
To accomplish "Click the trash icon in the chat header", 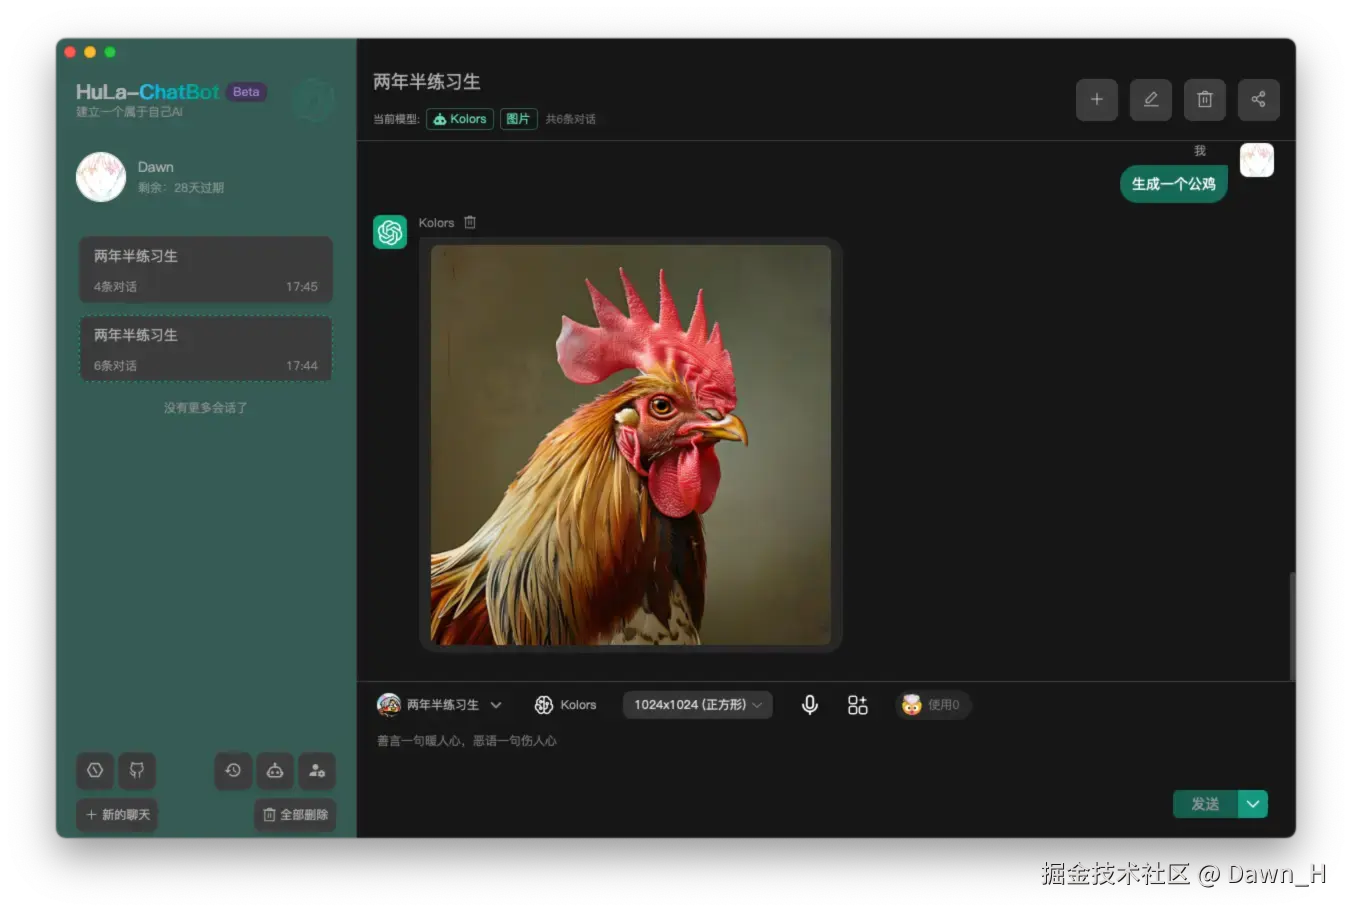I will point(1205,99).
